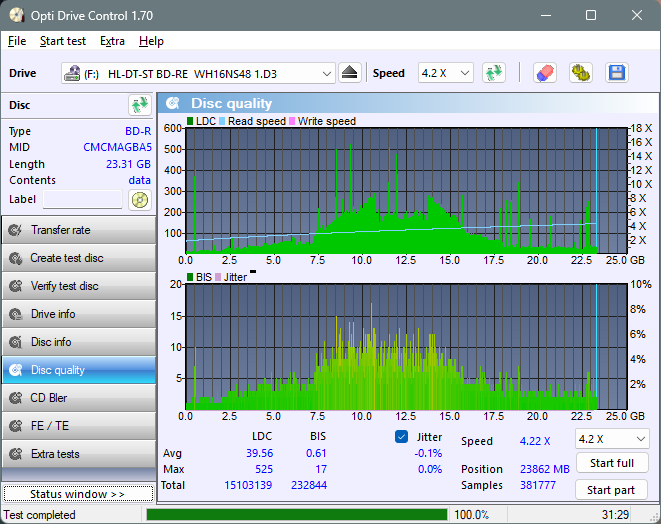Select Transfer rate in the sidebar
The height and width of the screenshot is (524, 661).
79,230
